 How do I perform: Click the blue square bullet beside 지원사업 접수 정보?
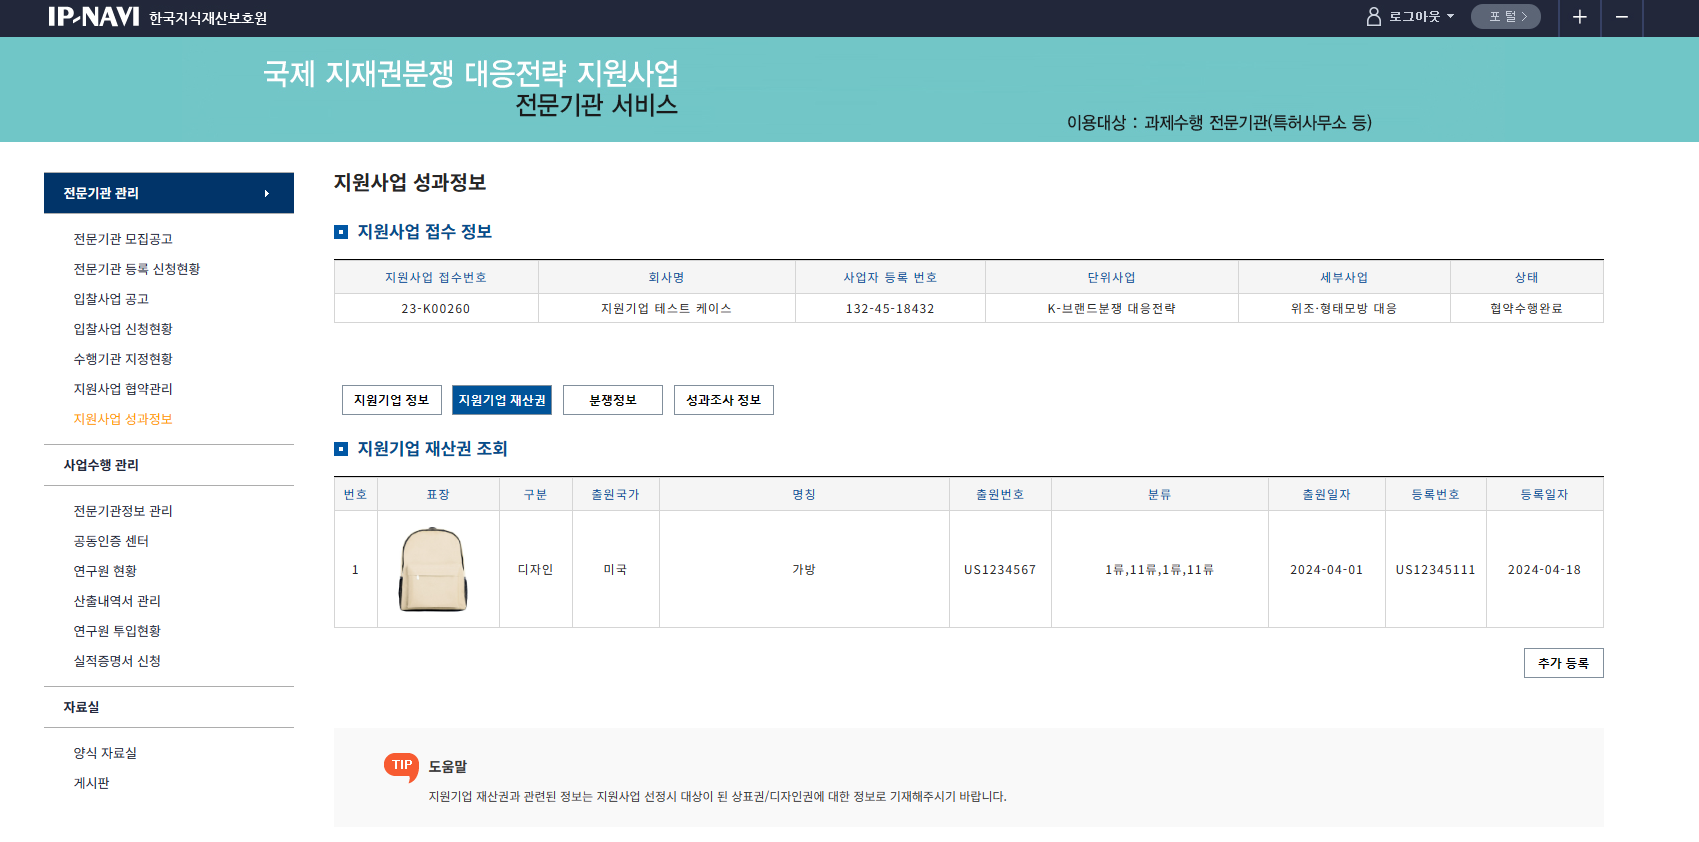[341, 232]
